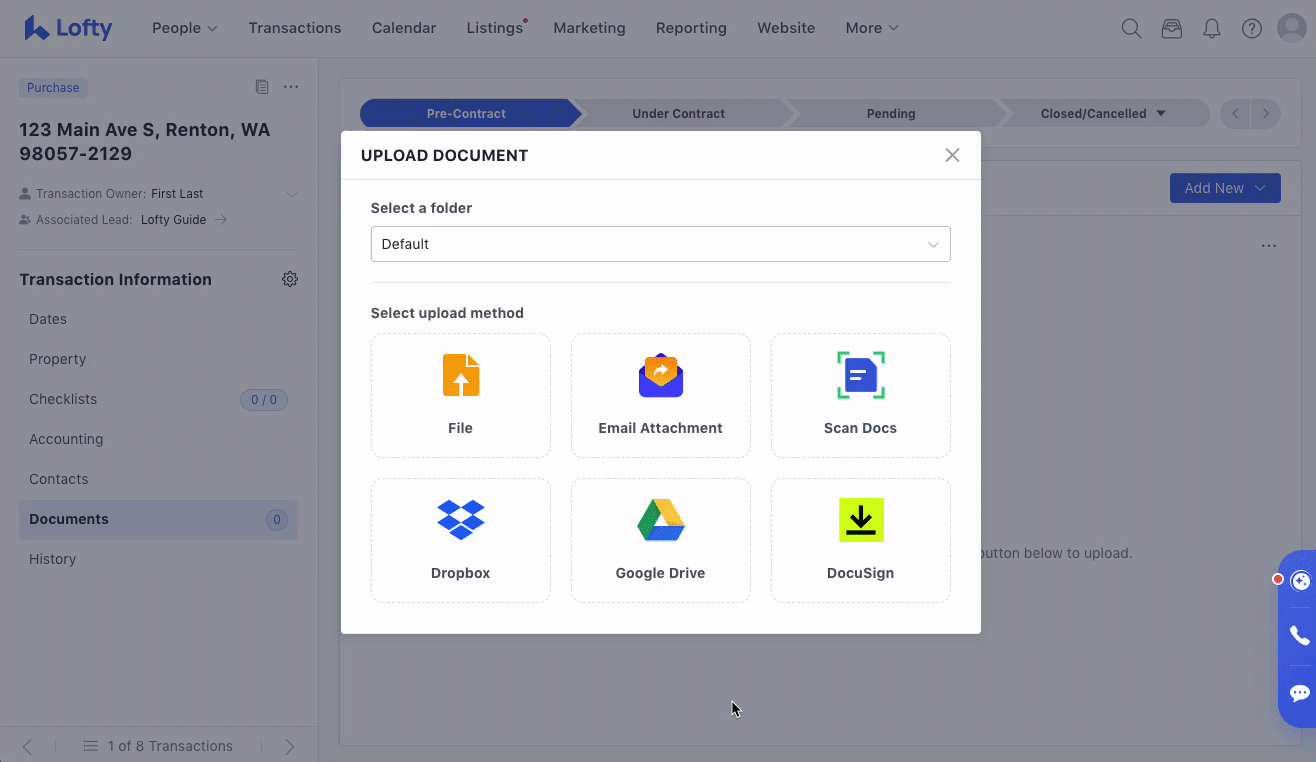Click the address 123 Main Ave S heading
The height and width of the screenshot is (762, 1316).
145,141
